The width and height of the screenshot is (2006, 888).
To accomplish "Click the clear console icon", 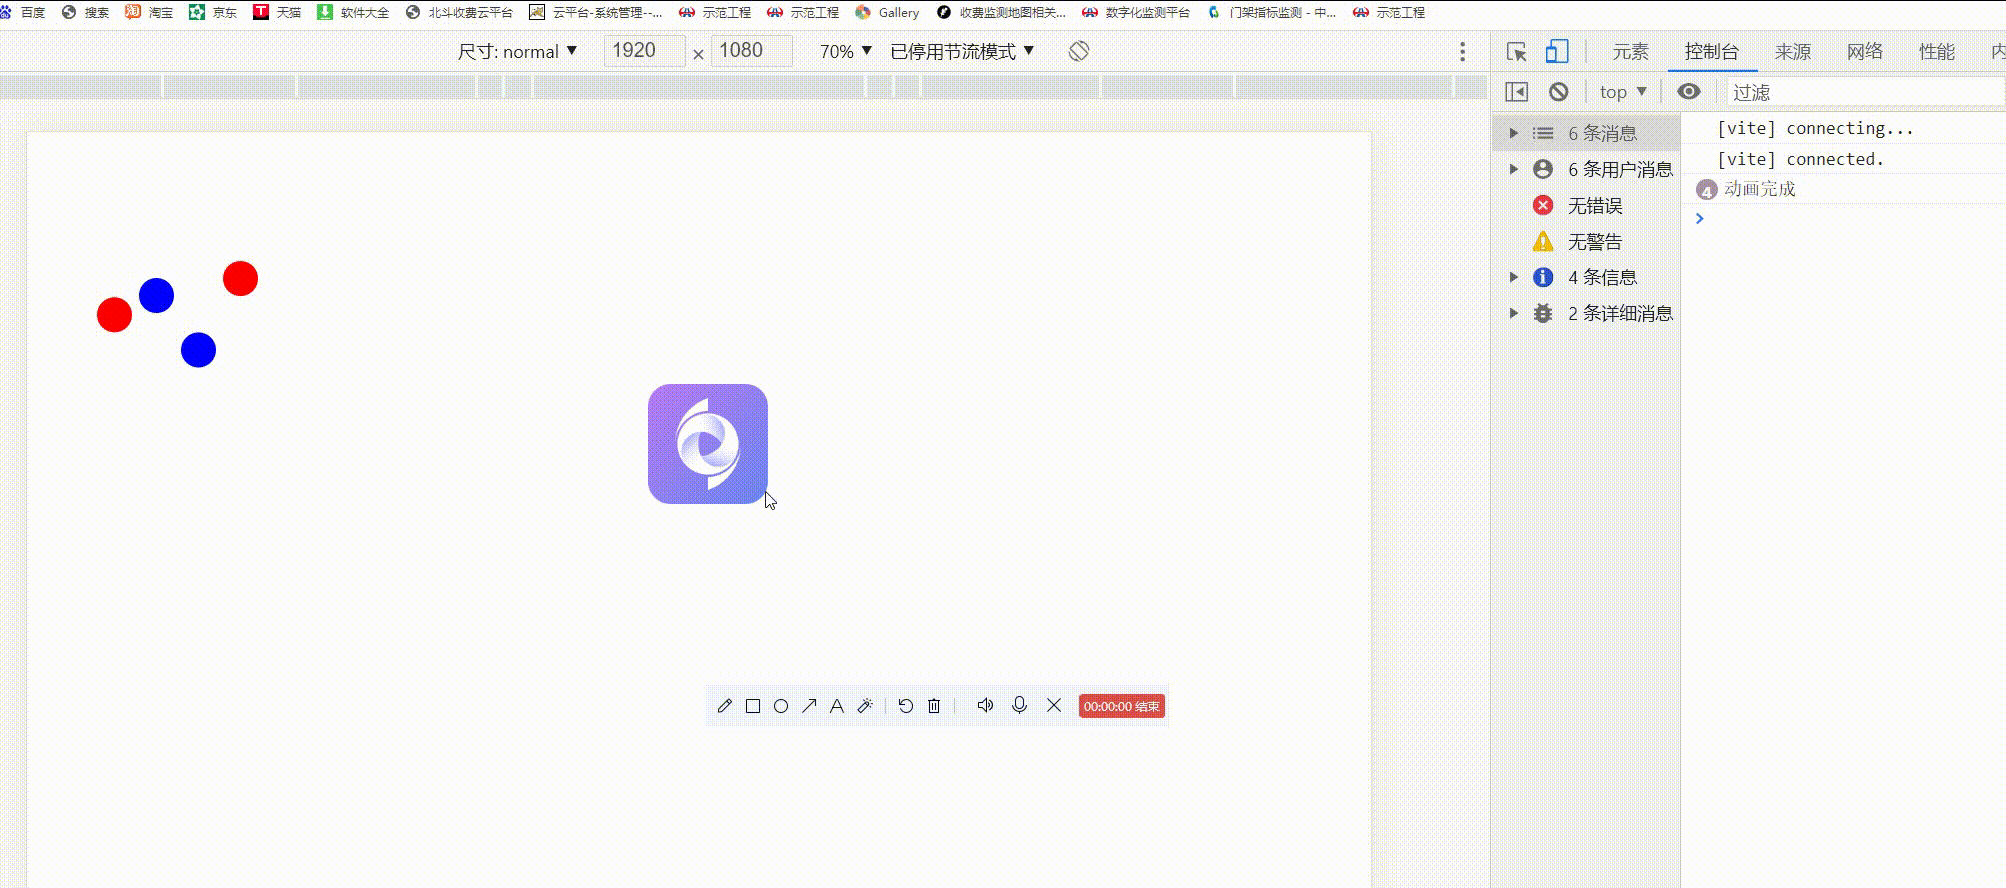I will pyautogui.click(x=1559, y=92).
